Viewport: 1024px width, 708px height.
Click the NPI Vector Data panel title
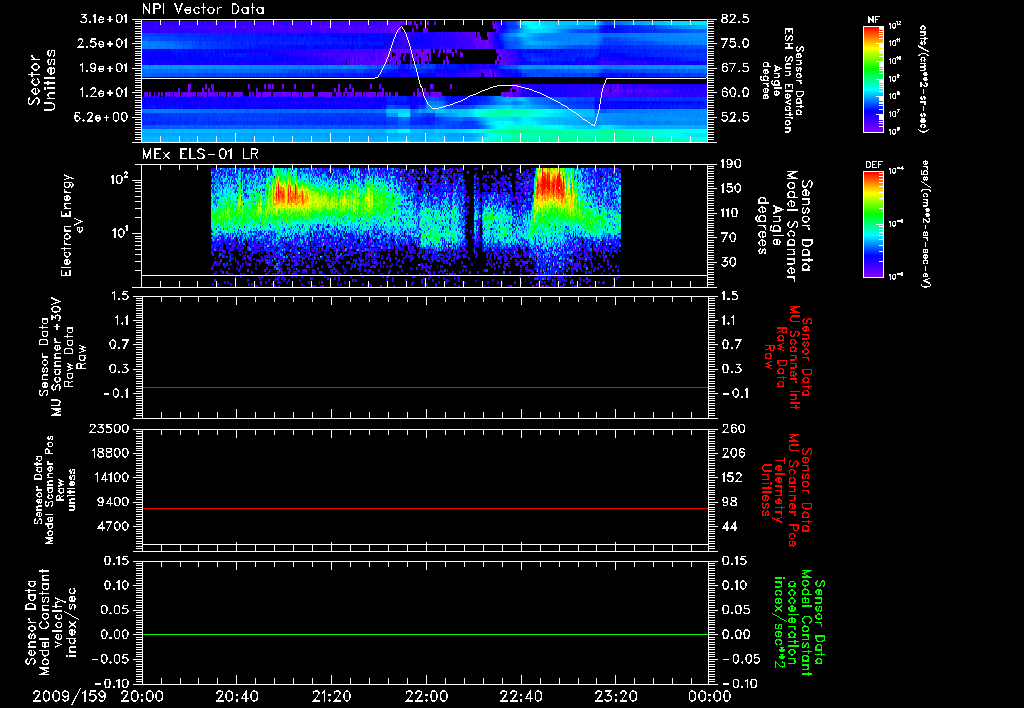coord(203,9)
